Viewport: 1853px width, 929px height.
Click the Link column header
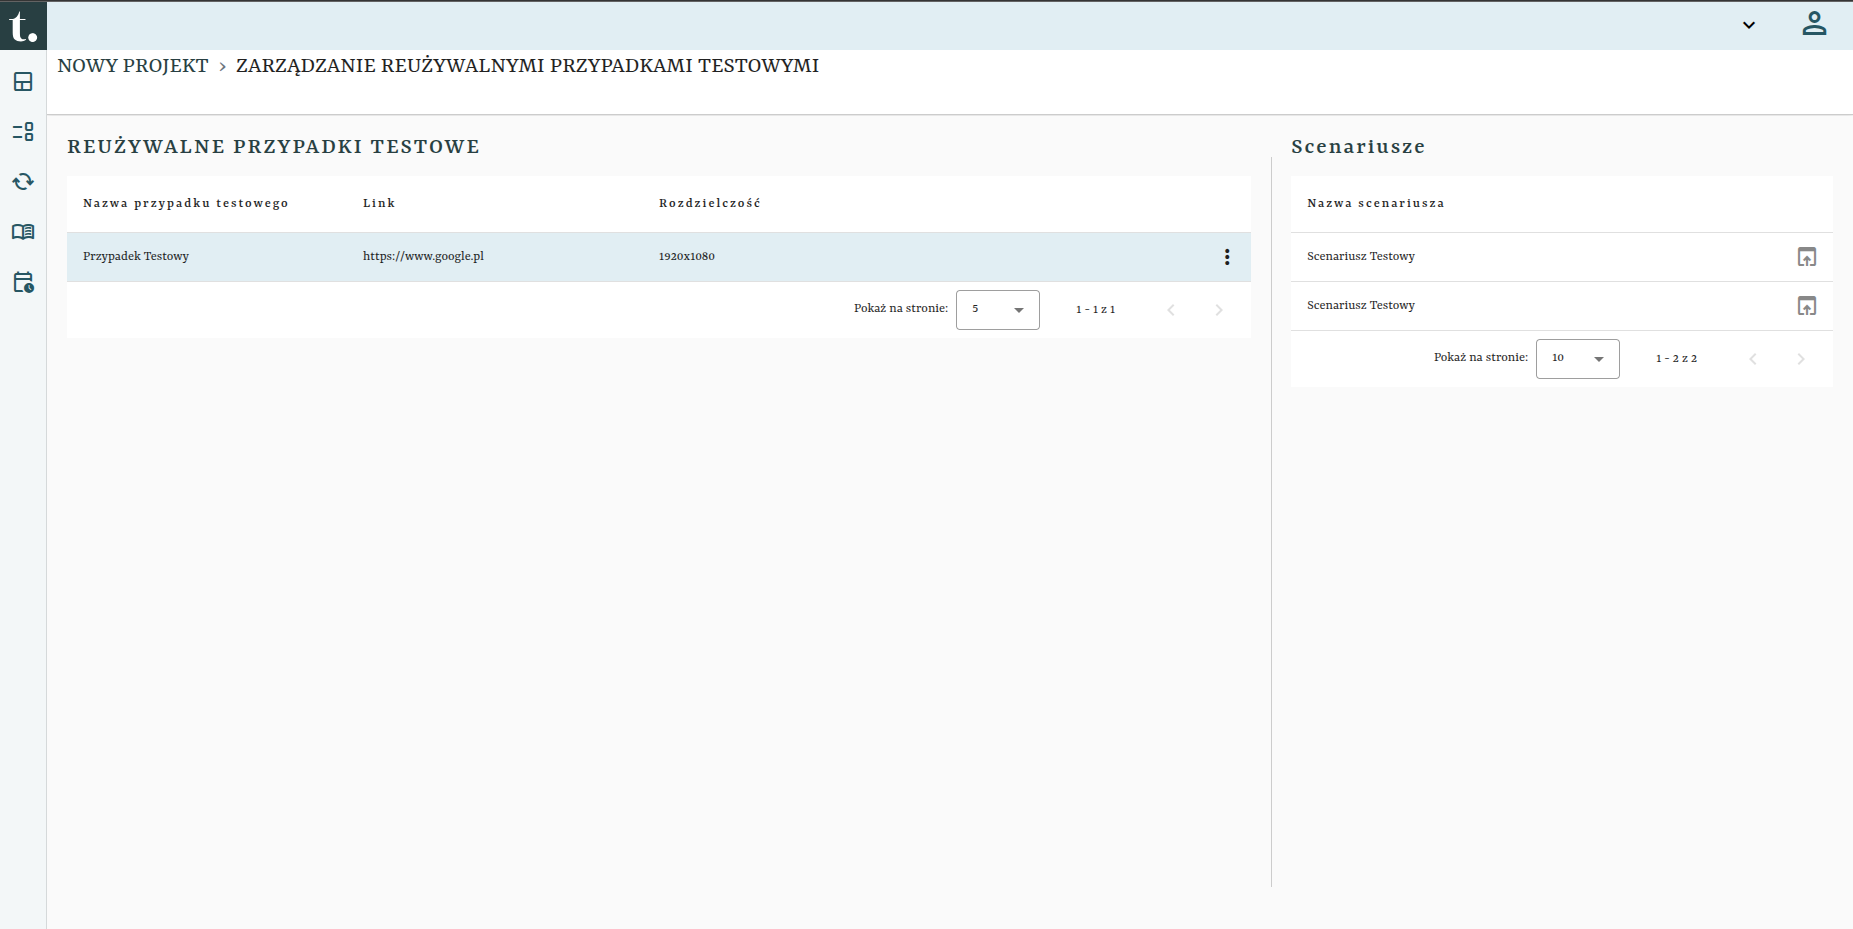tap(379, 203)
